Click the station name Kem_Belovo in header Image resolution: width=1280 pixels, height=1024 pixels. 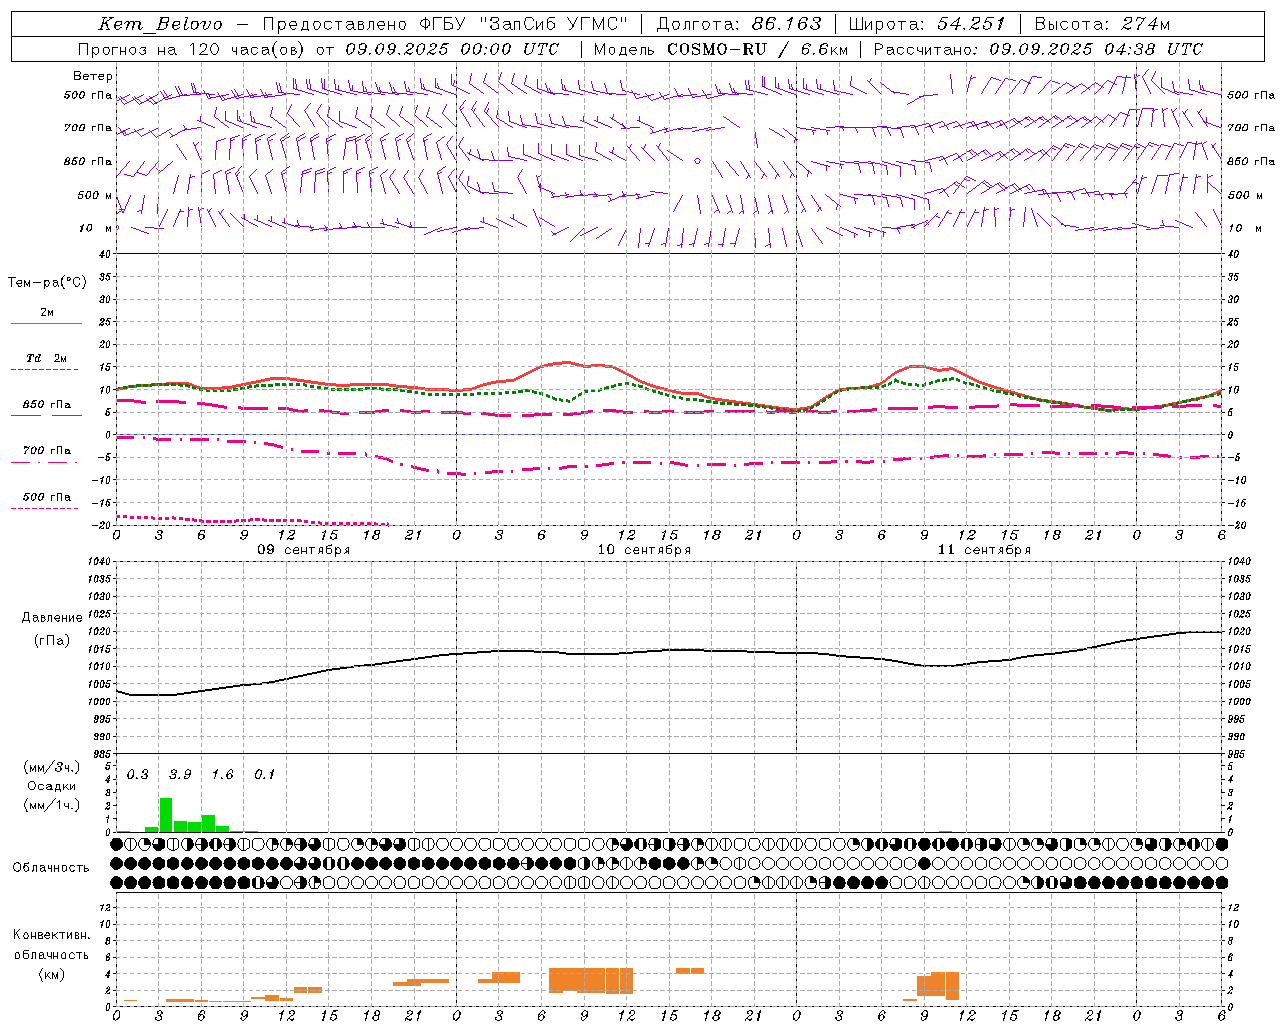pos(160,24)
